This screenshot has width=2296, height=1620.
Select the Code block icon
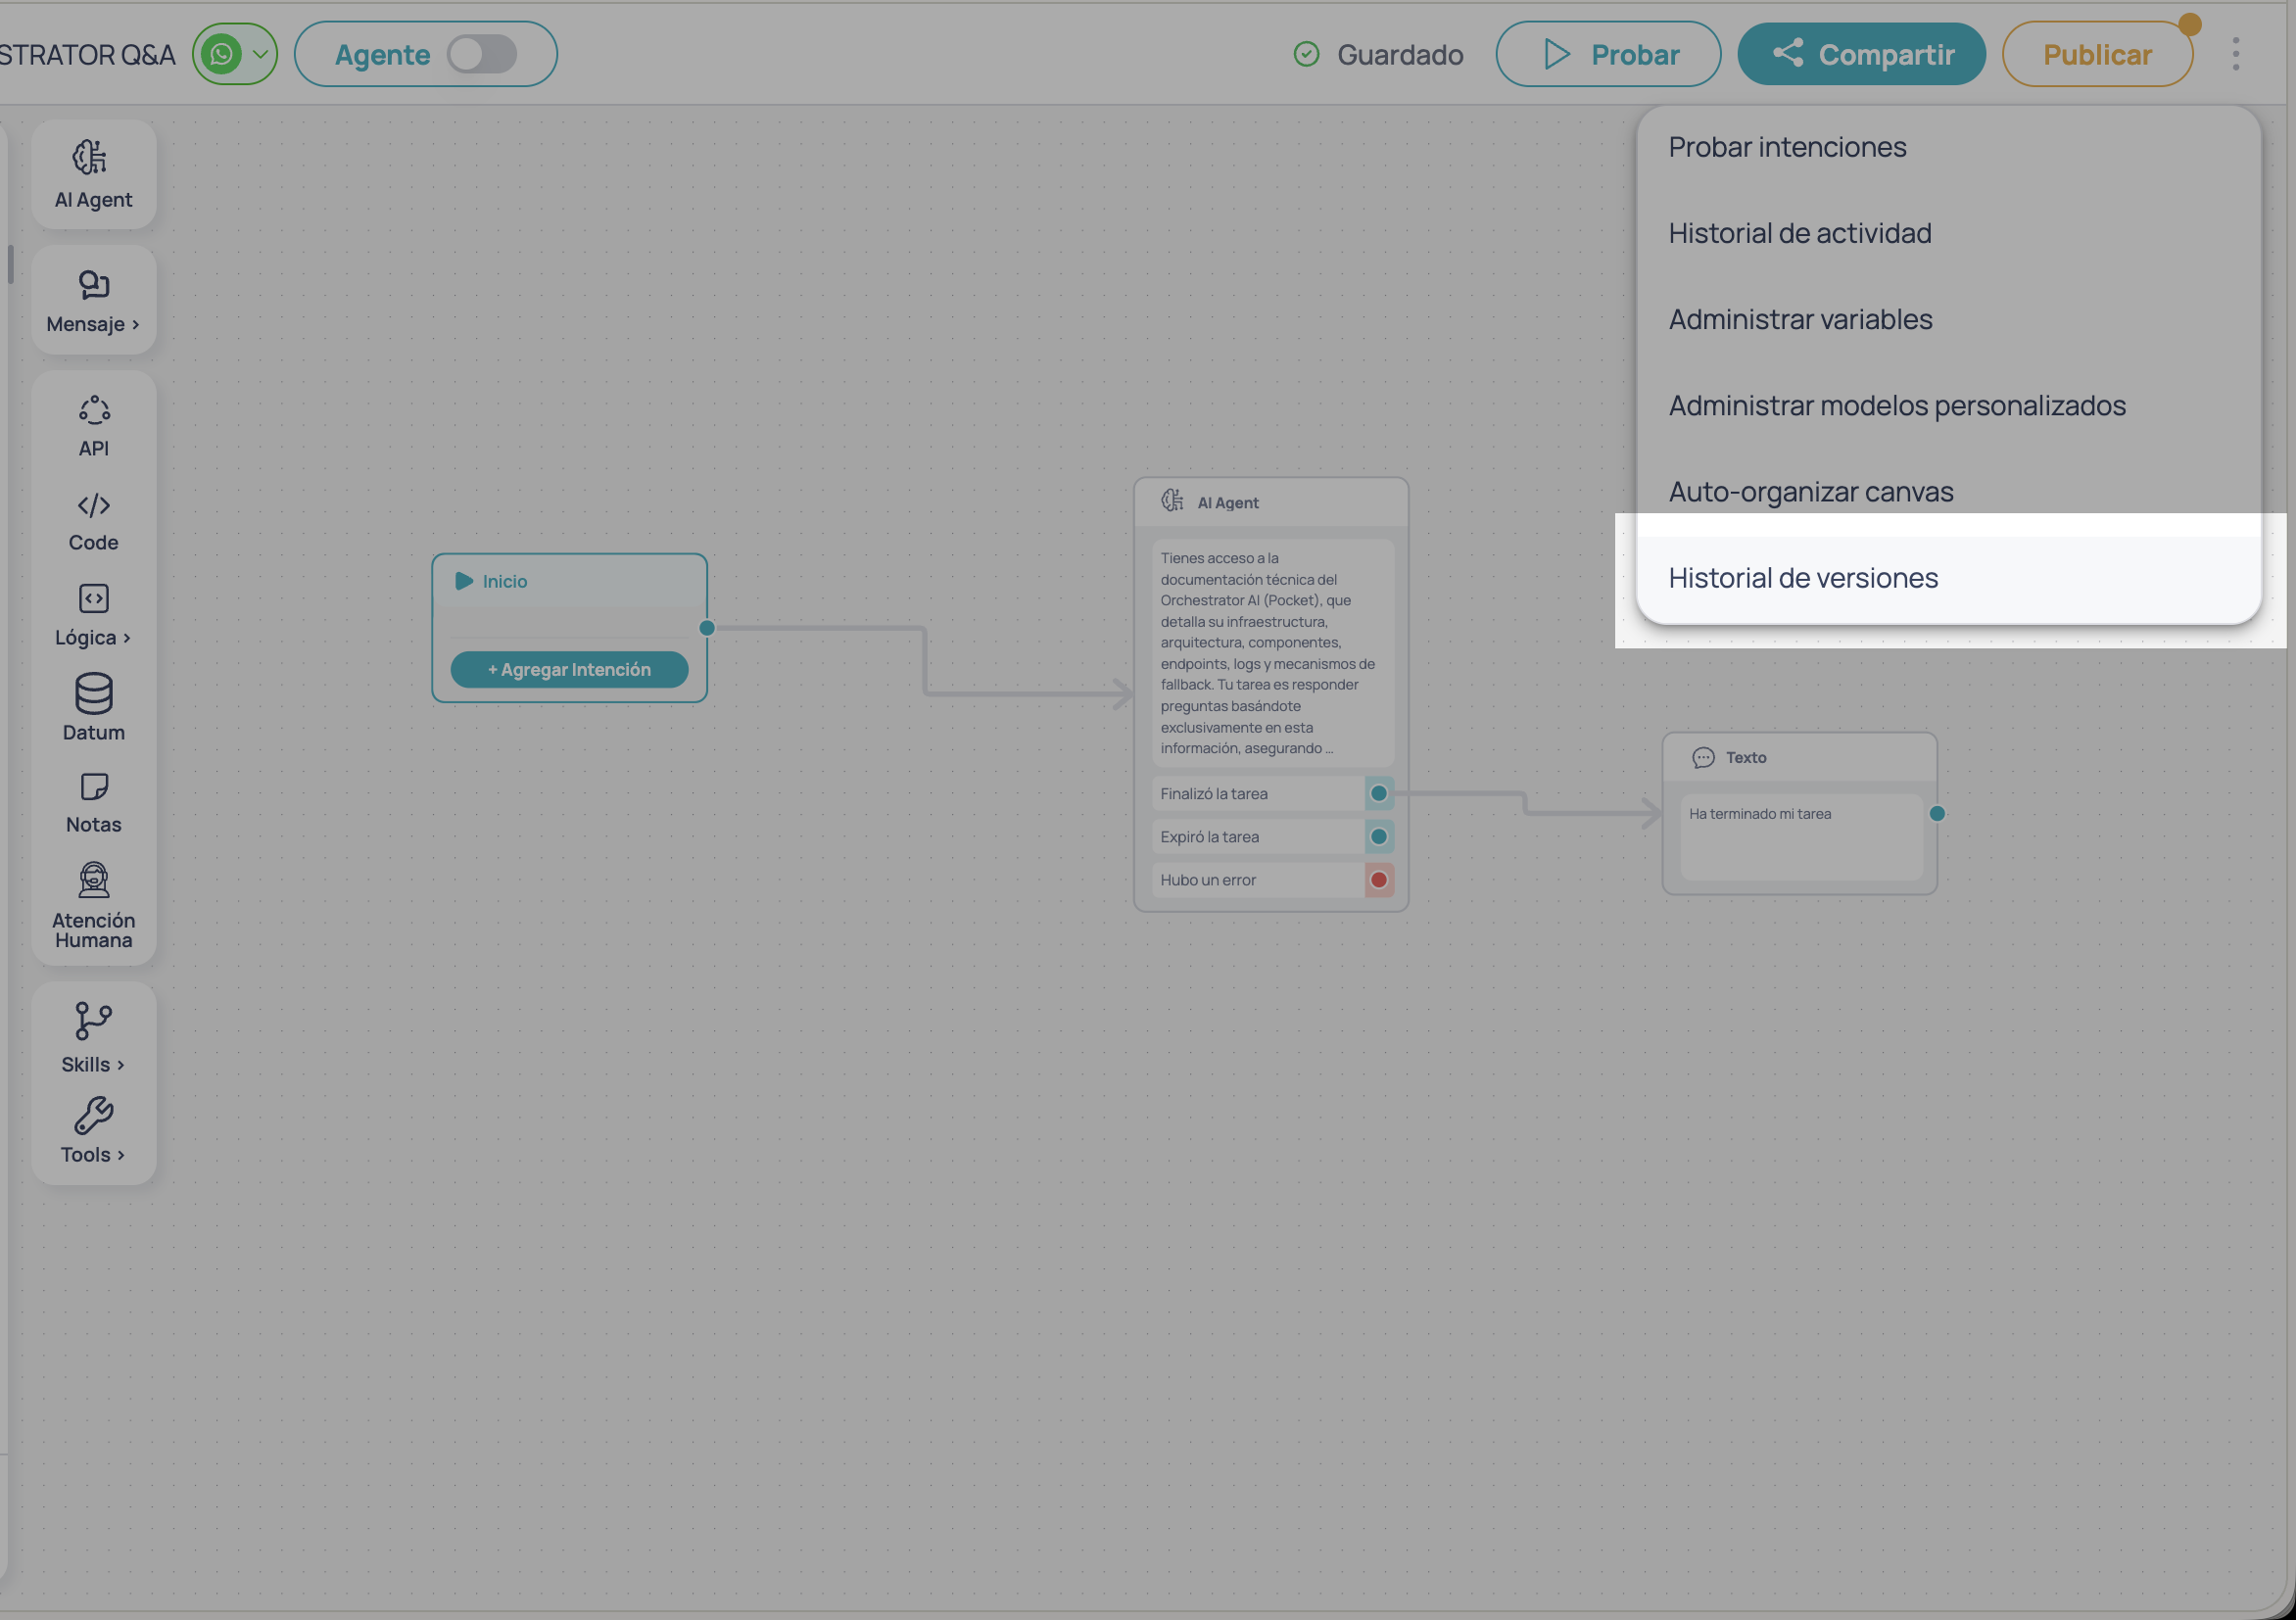pos(93,518)
